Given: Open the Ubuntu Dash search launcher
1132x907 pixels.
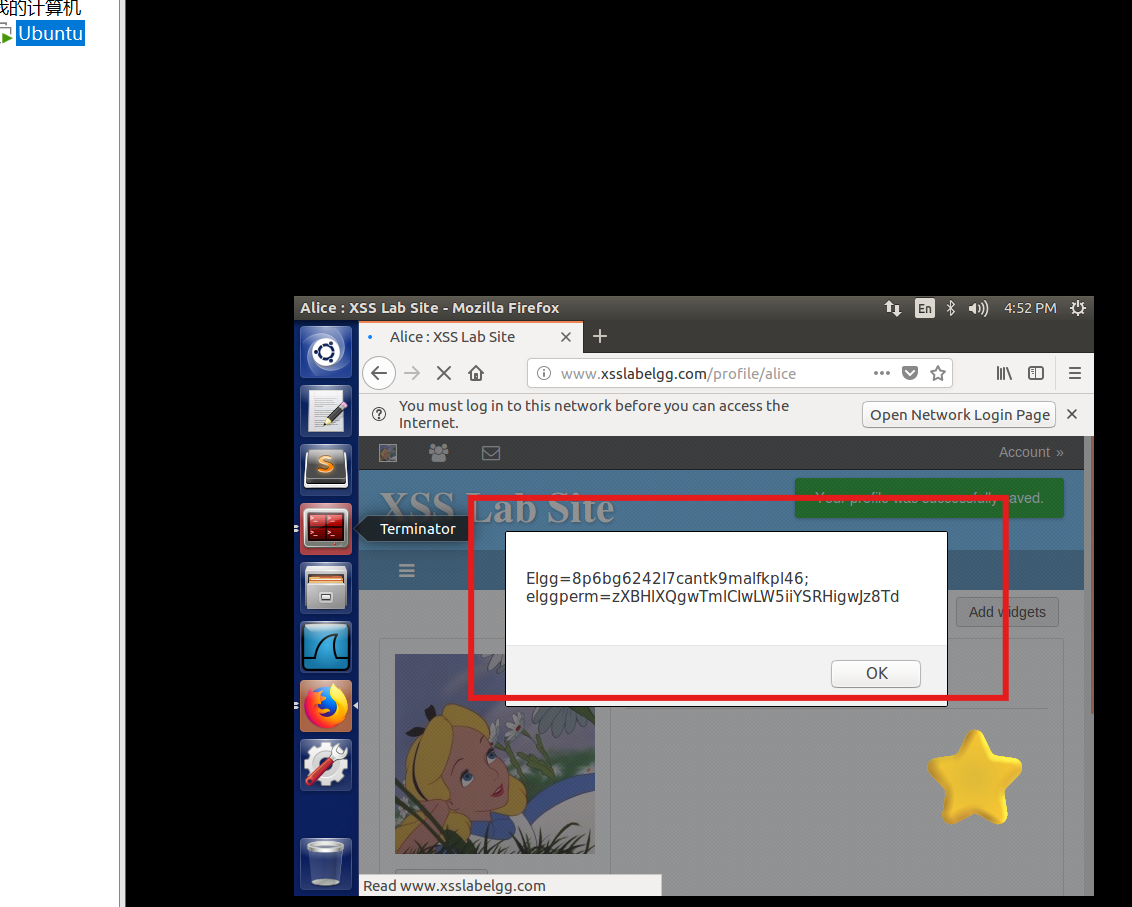Looking at the screenshot, I should [x=326, y=352].
